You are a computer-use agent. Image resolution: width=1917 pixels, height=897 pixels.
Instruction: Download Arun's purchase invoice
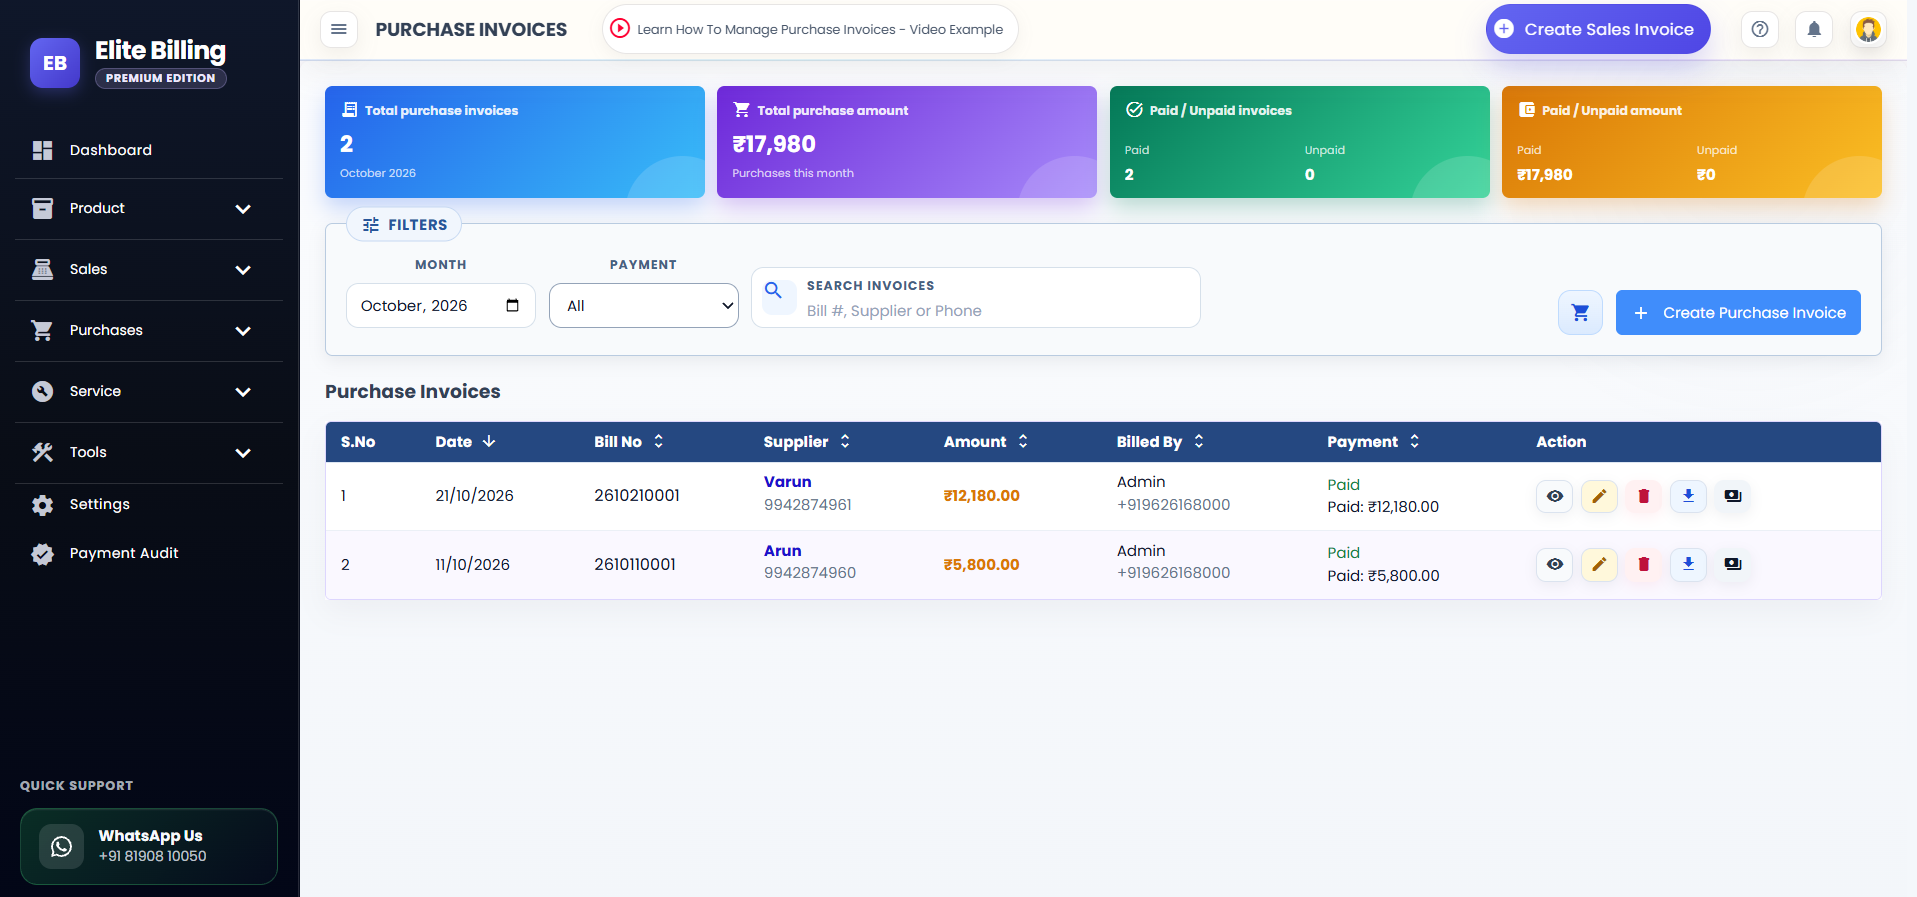click(1688, 564)
